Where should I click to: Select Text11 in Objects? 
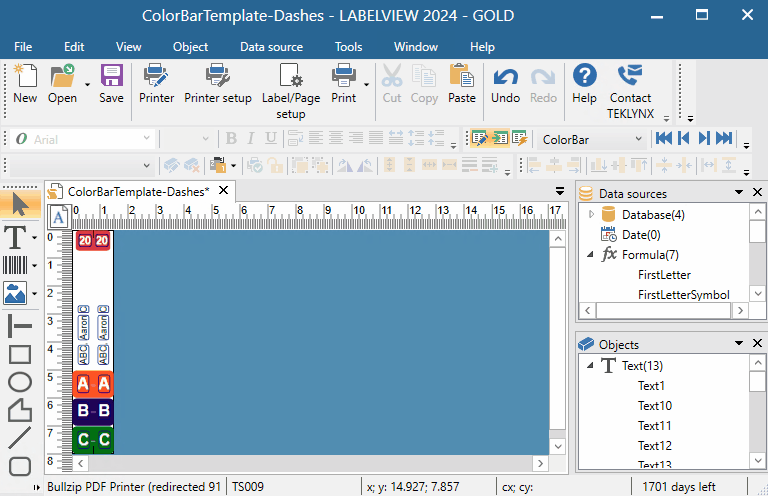pos(654,426)
